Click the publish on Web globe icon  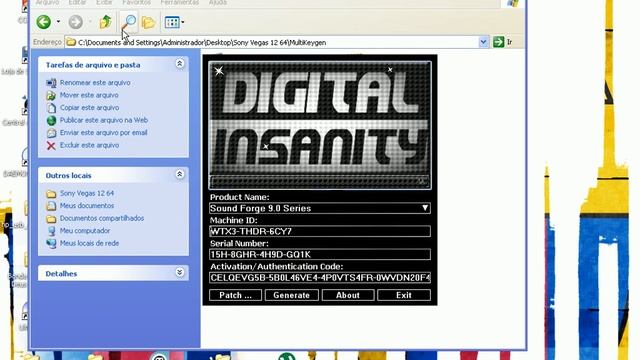coord(51,120)
